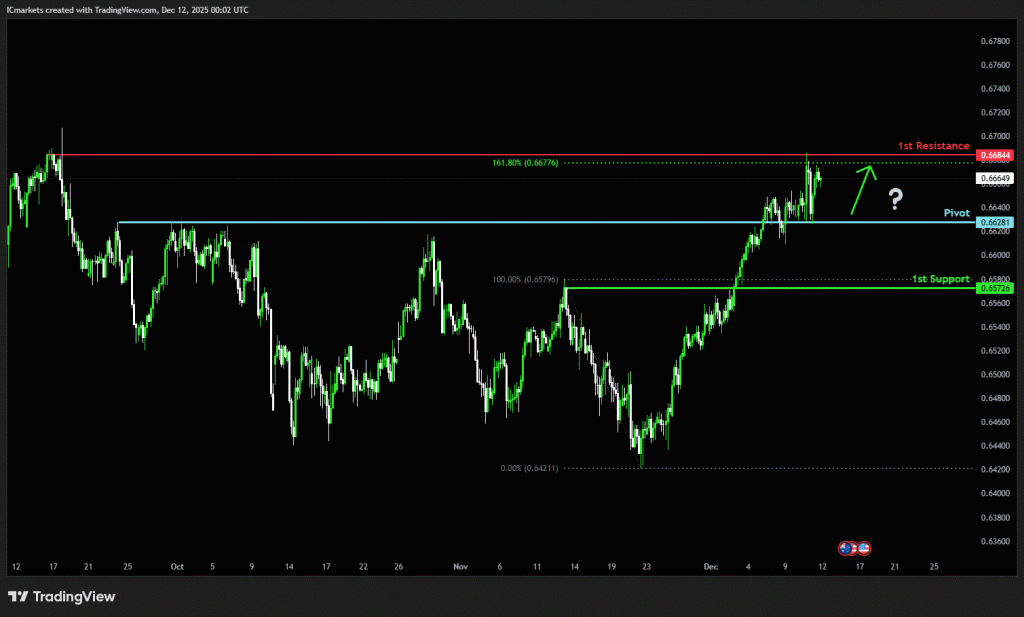Click the red 0.66844 resistance price tag
1024x617 pixels.
[996, 155]
